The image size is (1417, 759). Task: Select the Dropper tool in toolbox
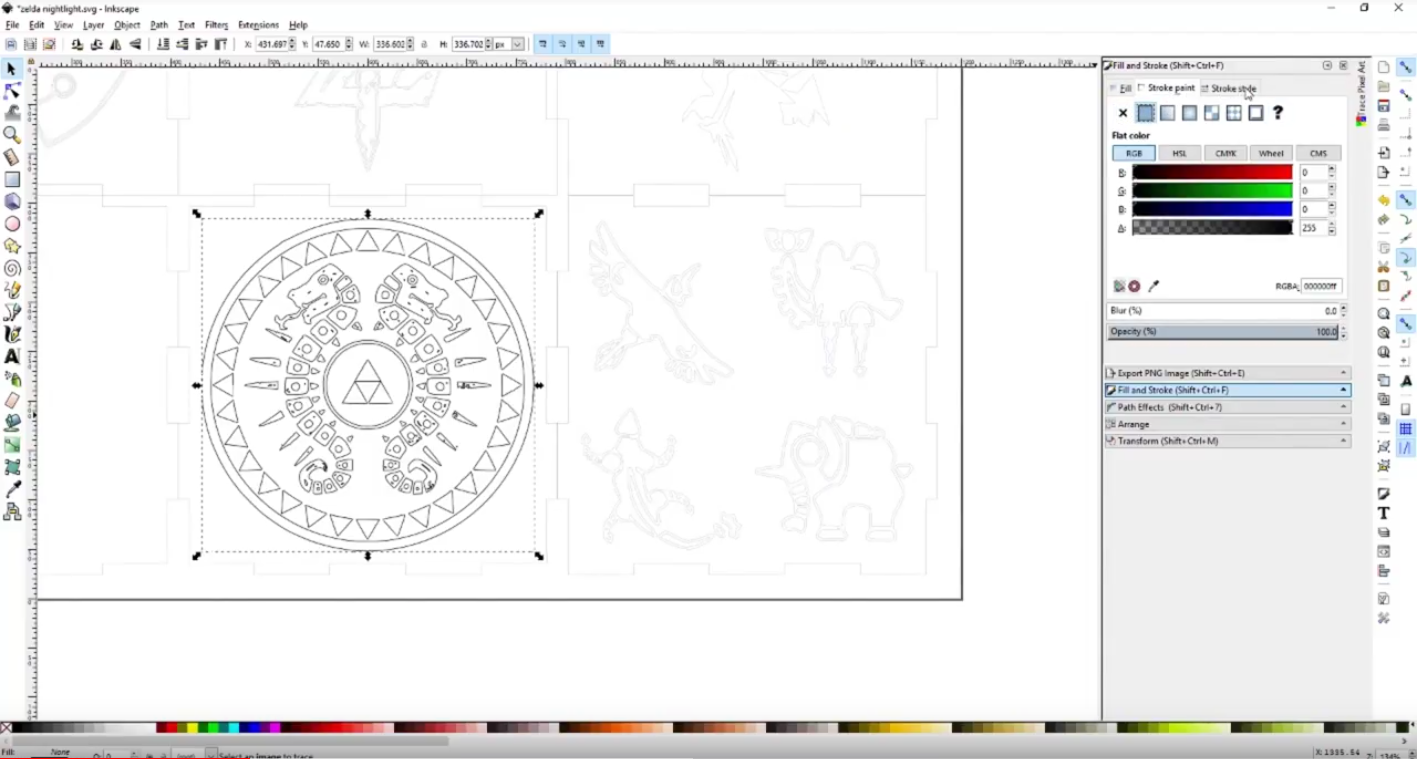coord(11,489)
